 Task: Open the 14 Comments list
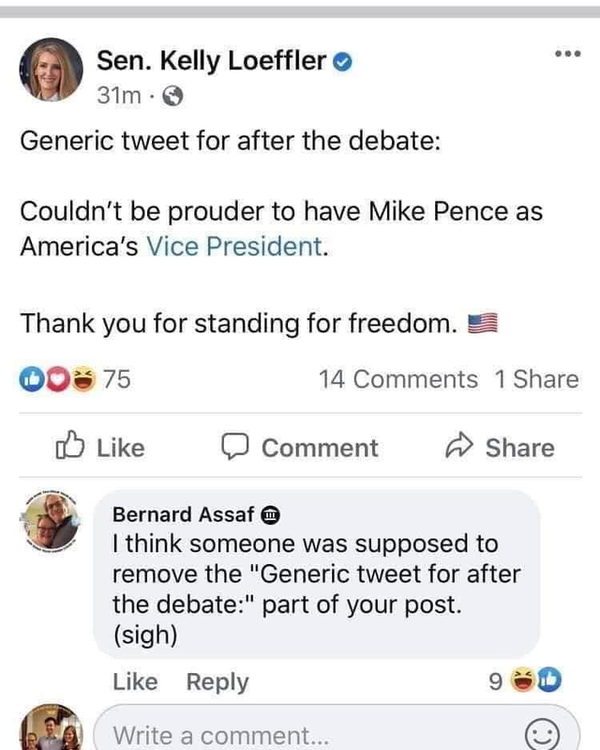click(x=398, y=379)
